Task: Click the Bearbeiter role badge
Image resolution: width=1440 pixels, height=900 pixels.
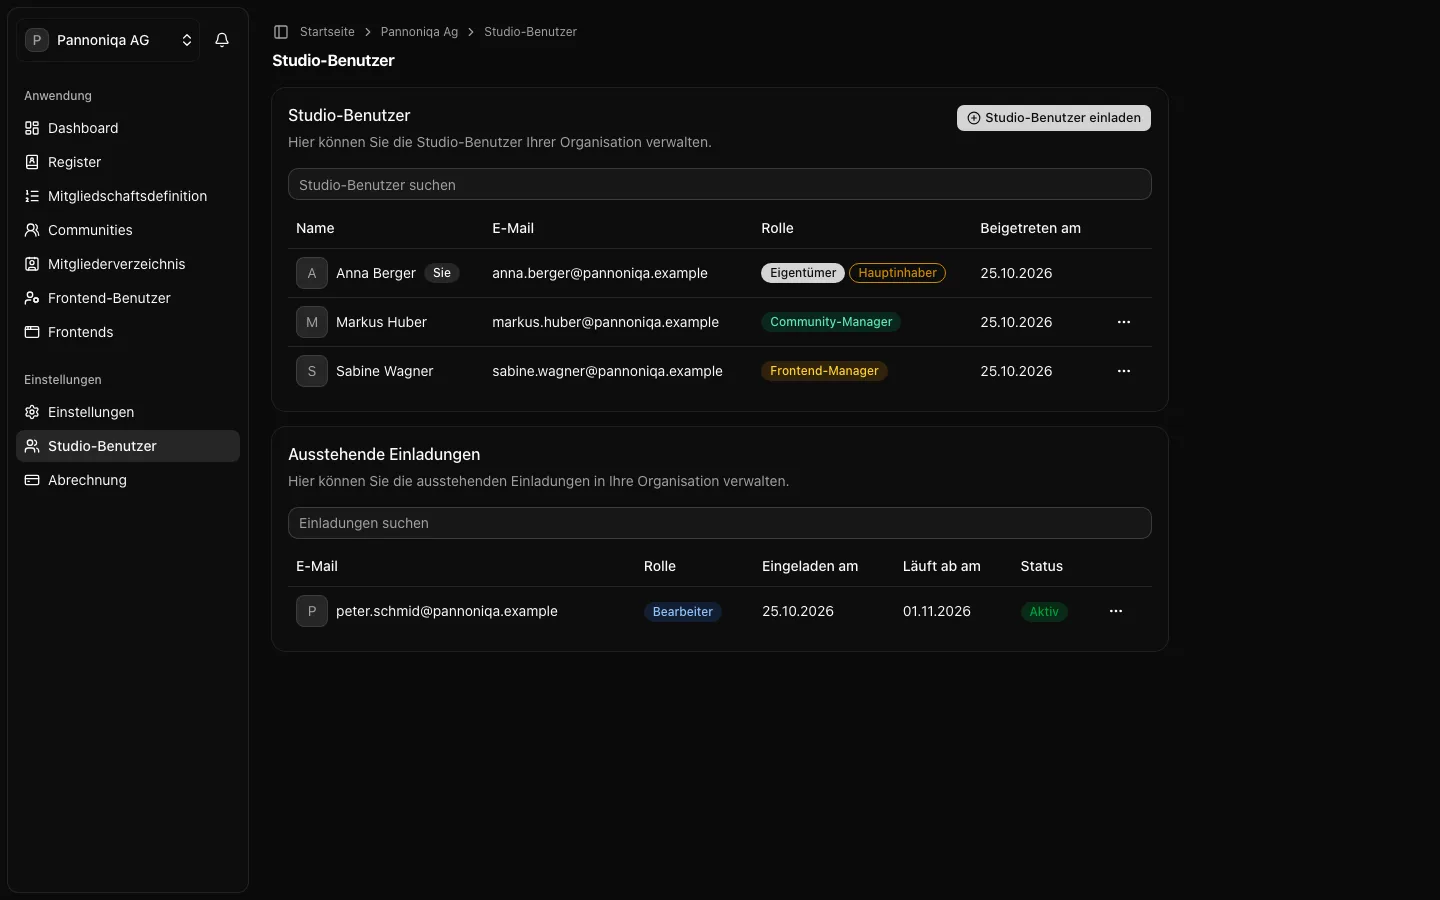Action: coord(683,612)
